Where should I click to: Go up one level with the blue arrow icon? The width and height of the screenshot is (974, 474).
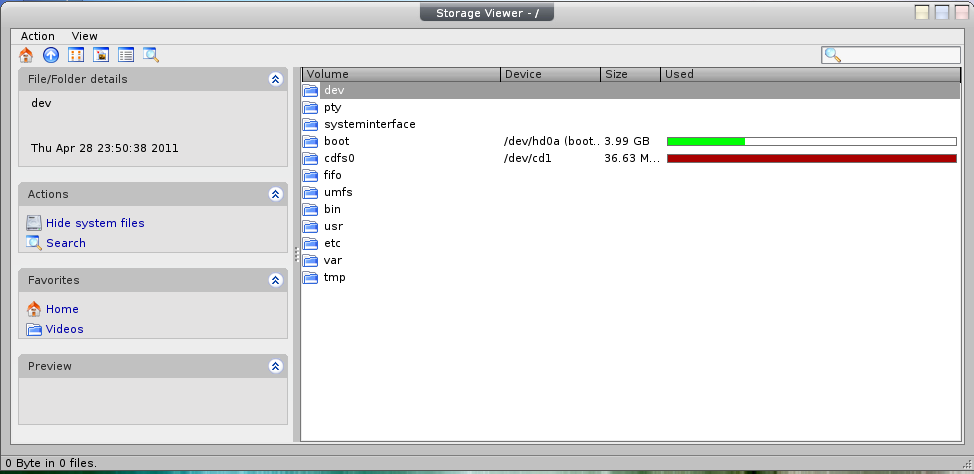click(51, 55)
